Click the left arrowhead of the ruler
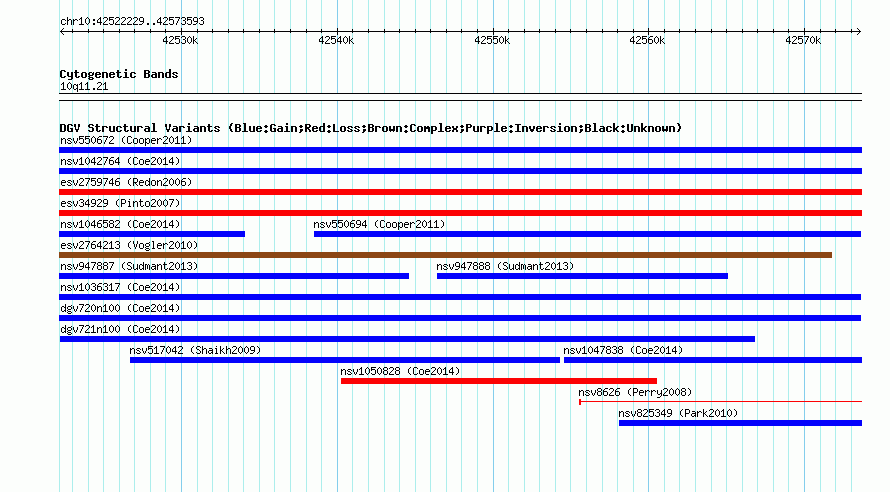The image size is (890, 492). [62, 31]
